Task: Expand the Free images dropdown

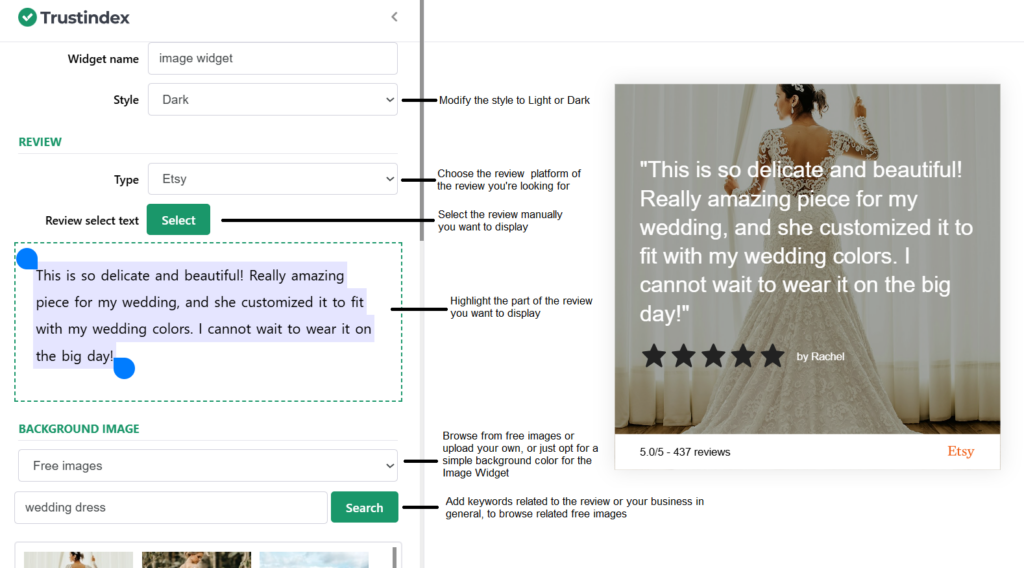Action: pos(208,466)
